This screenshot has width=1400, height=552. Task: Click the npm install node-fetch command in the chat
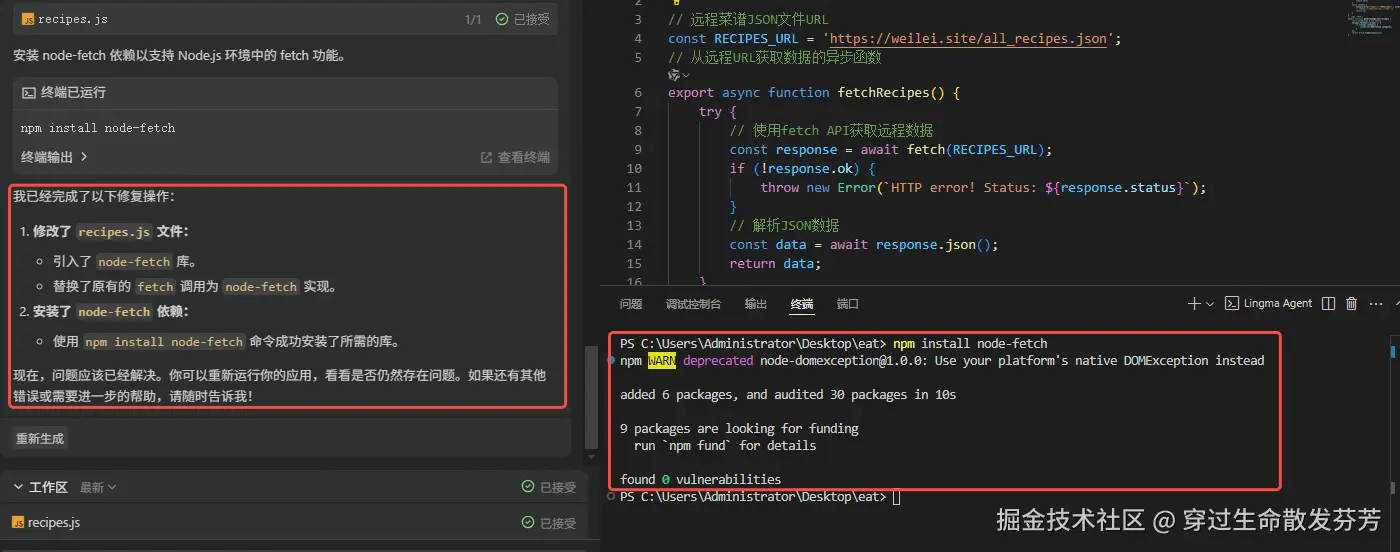pyautogui.click(x=98, y=128)
